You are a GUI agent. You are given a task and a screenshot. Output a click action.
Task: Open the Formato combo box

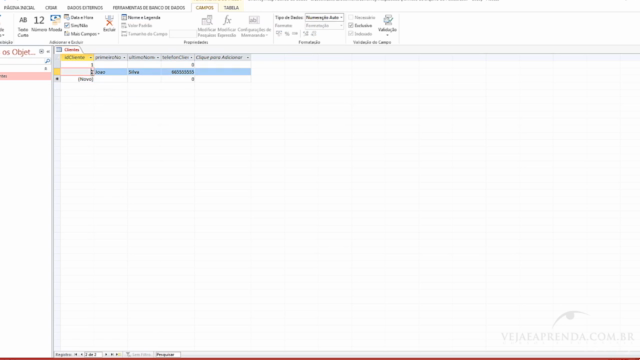[324, 26]
